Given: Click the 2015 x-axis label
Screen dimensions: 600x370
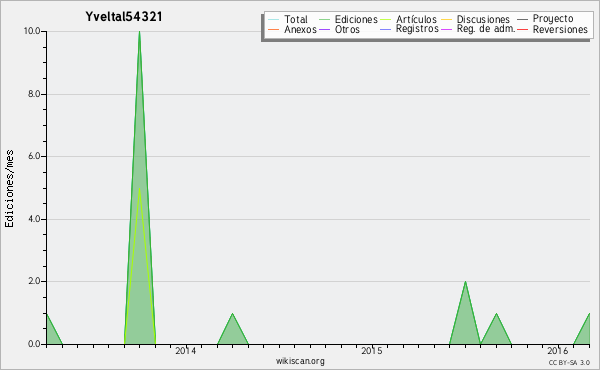Looking at the screenshot, I should pos(372,351).
